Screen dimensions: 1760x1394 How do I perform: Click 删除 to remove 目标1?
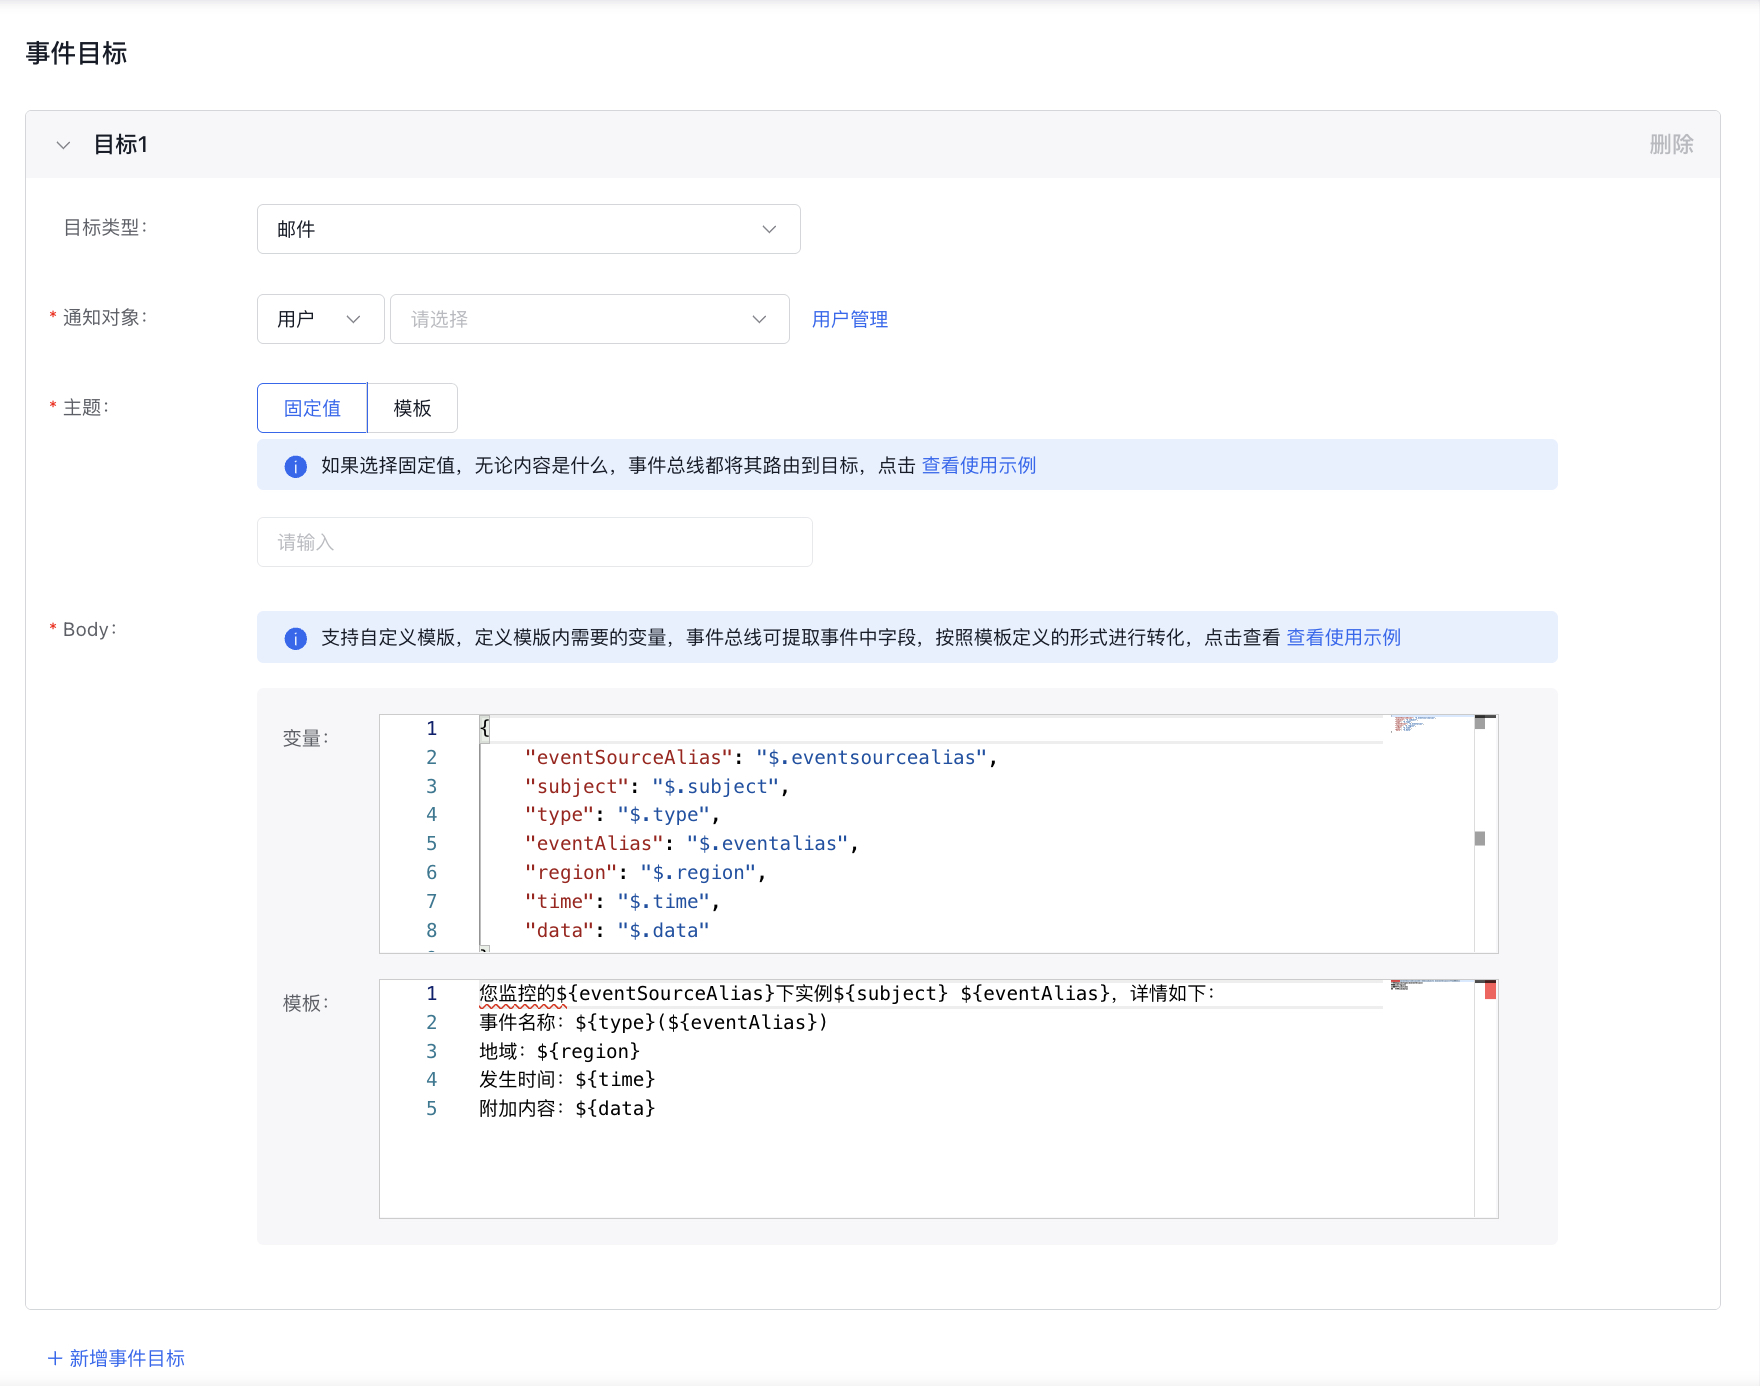(x=1671, y=145)
